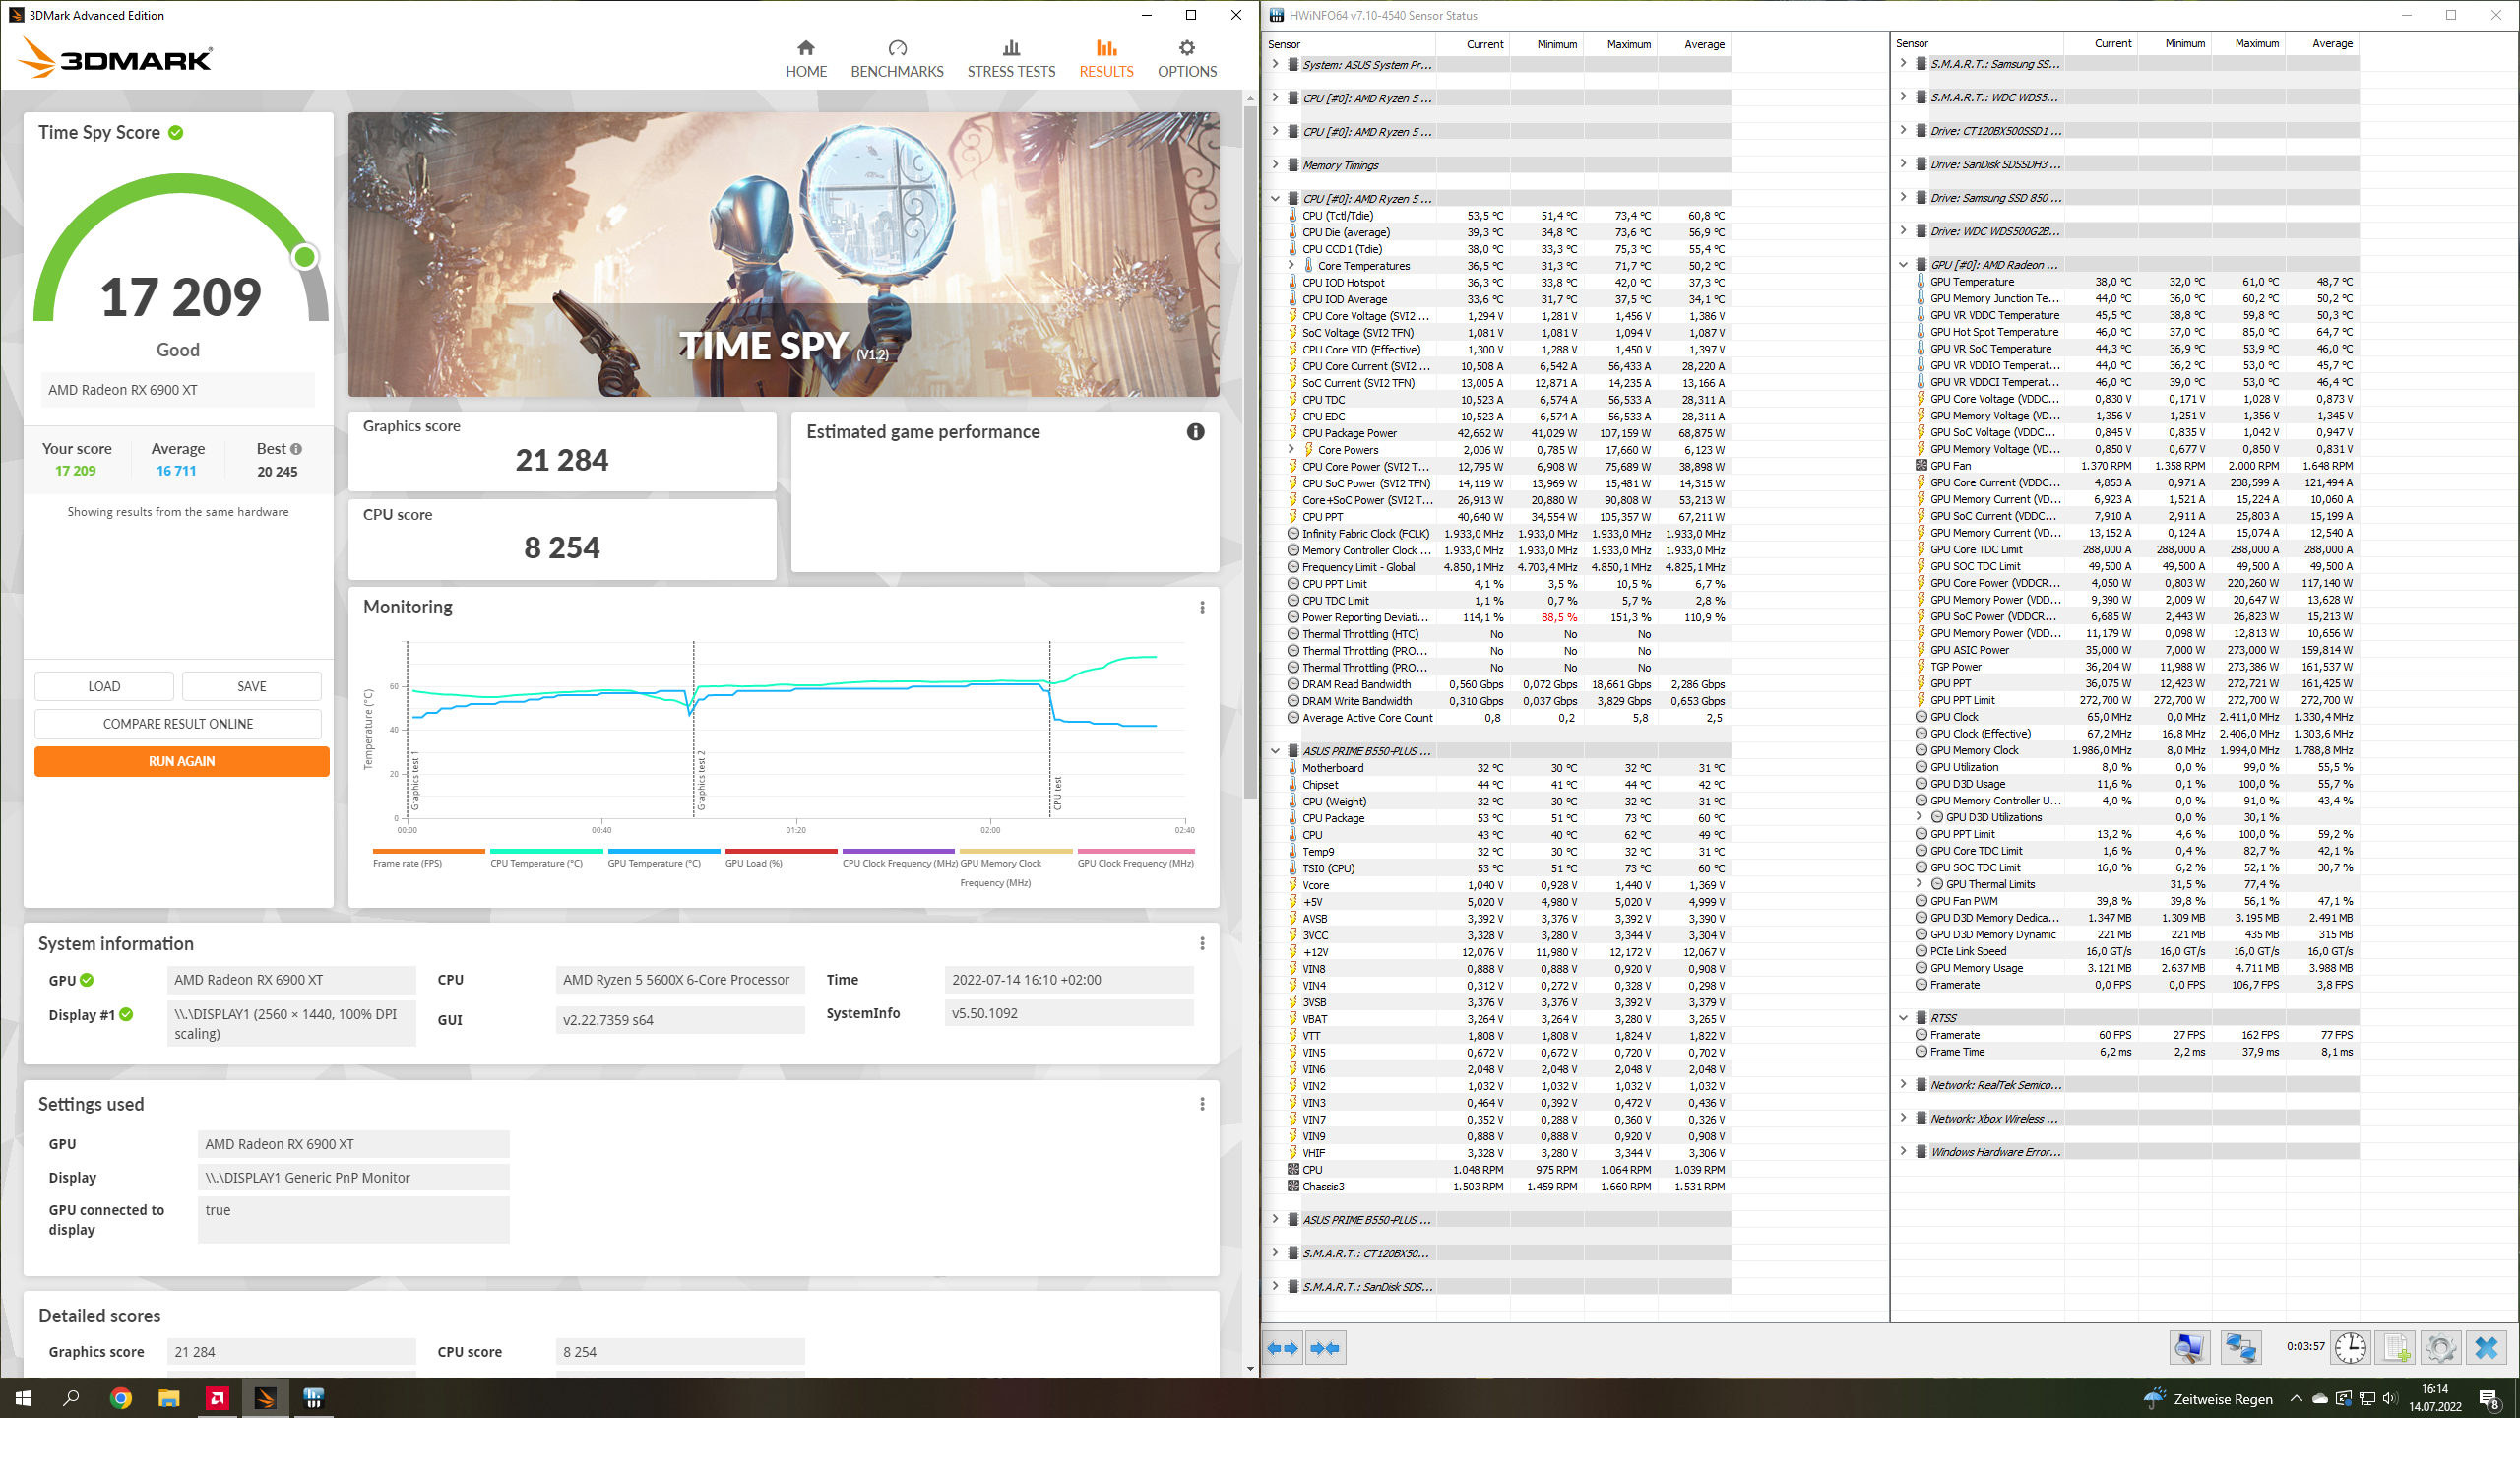This screenshot has width=2520, height=1477.
Task: Switch to the BENCHMARKS tab
Action: [896, 59]
